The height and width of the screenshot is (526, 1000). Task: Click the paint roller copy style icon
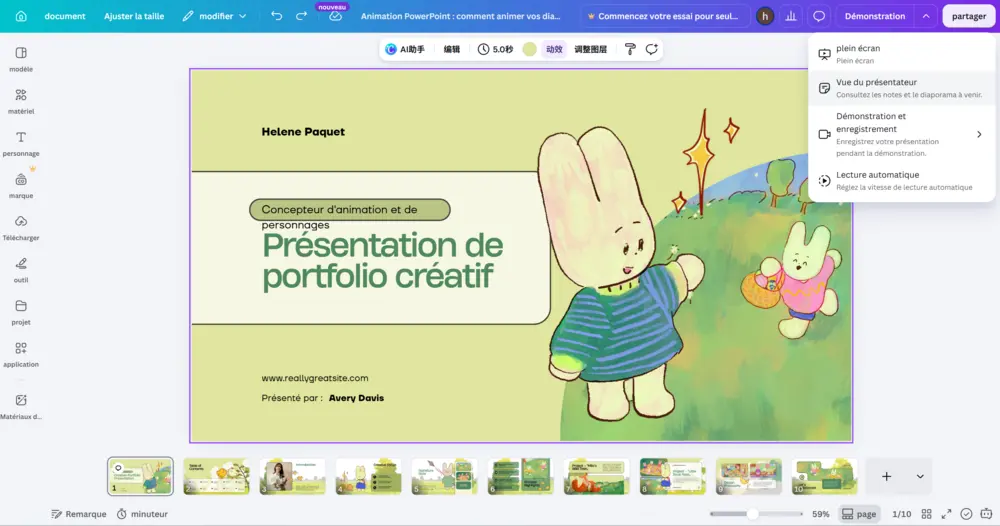pyautogui.click(x=630, y=49)
